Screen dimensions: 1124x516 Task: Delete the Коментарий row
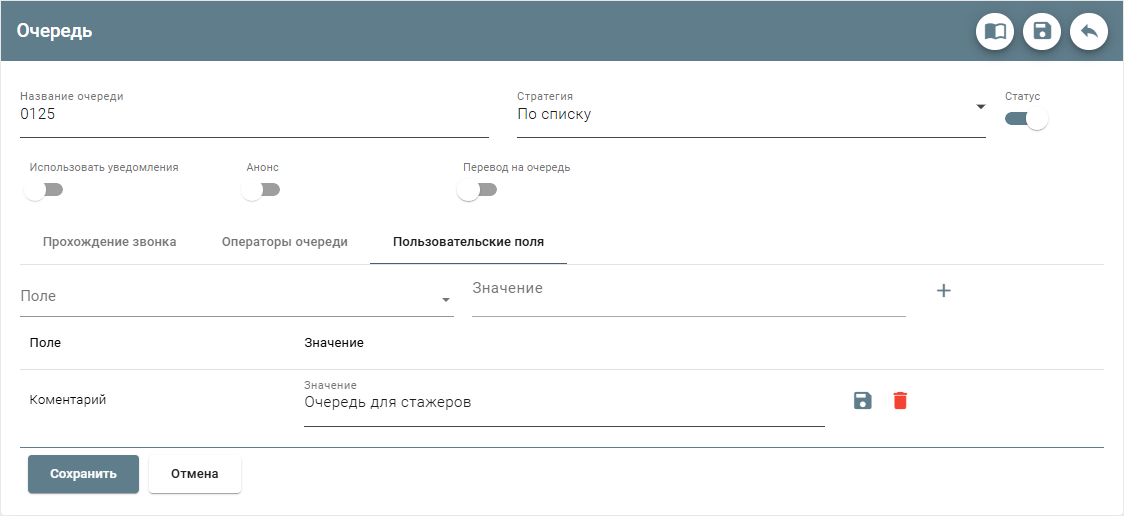(900, 401)
